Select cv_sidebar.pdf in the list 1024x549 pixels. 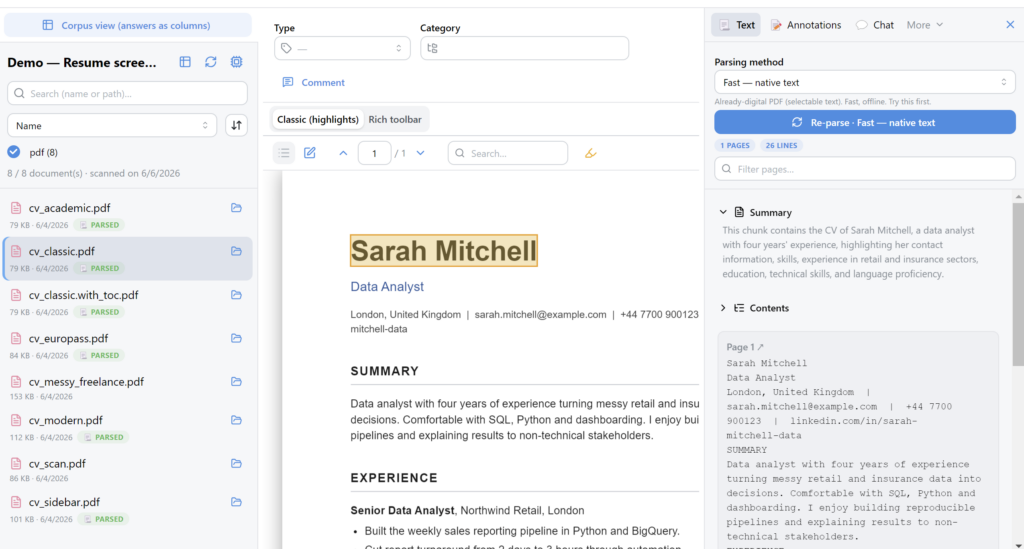pos(127,510)
